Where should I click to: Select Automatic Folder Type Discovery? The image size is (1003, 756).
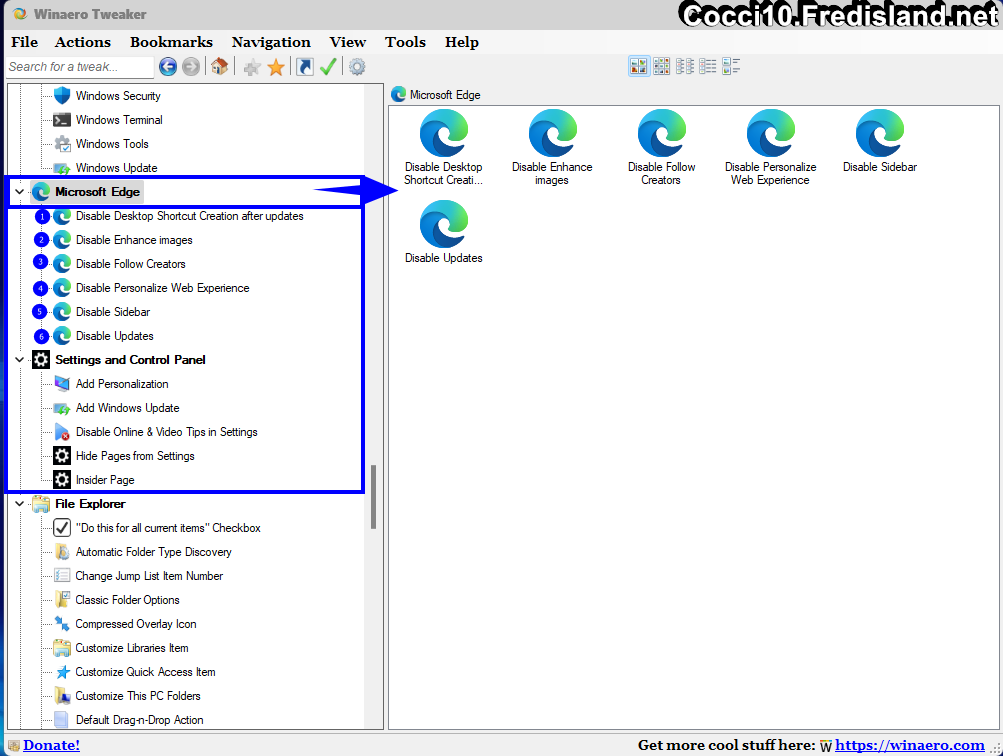click(x=153, y=552)
